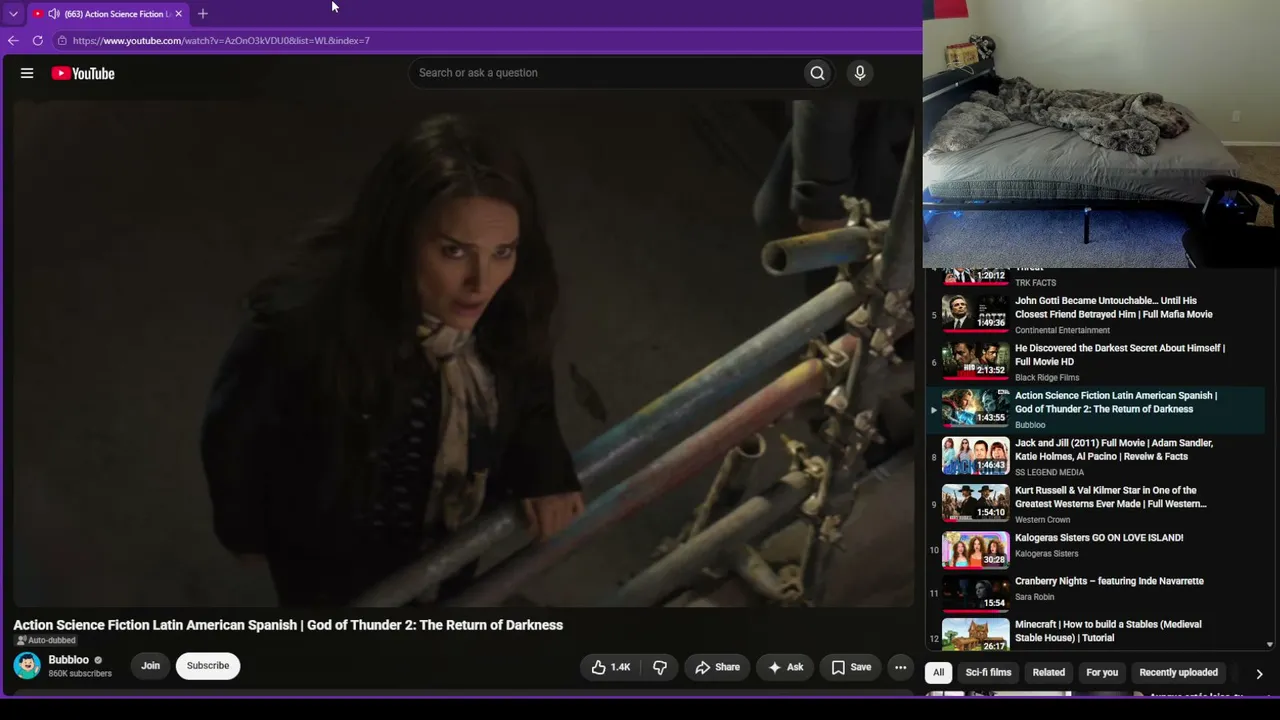The width and height of the screenshot is (1280, 720).
Task: Go back using browser back arrow
Action: tap(13, 41)
